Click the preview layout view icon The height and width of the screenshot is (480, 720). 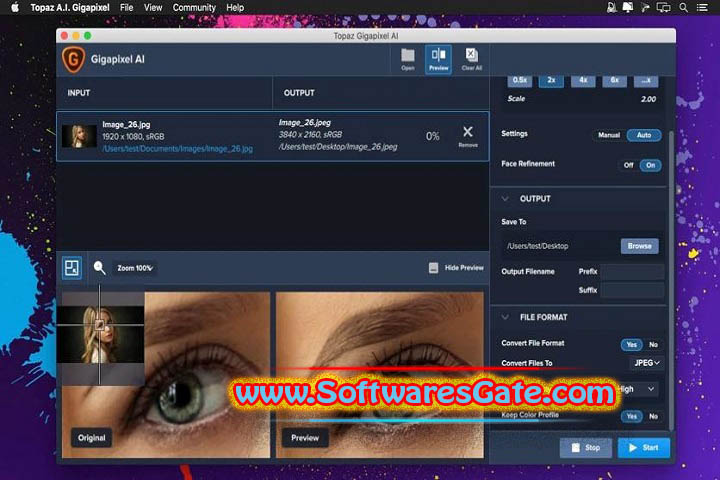tap(72, 268)
